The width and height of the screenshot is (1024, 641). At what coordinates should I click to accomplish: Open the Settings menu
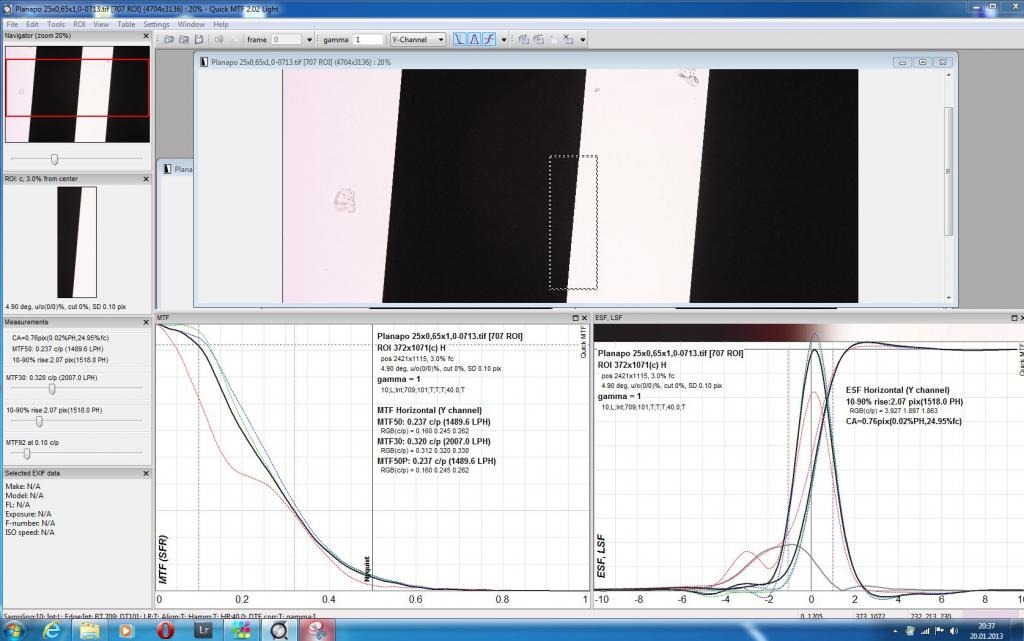pos(156,24)
